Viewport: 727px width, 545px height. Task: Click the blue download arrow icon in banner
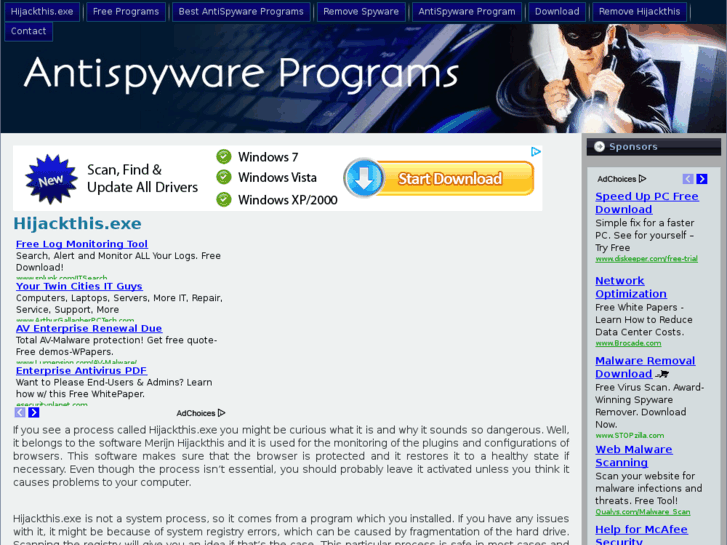364,178
